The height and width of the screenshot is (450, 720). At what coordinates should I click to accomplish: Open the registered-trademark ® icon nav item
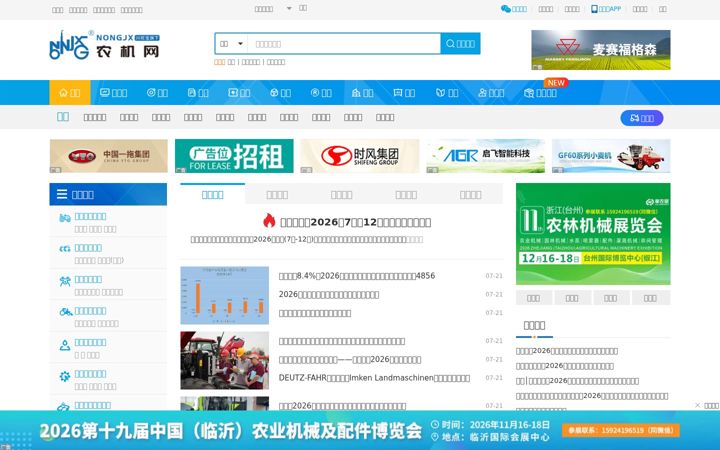point(321,93)
